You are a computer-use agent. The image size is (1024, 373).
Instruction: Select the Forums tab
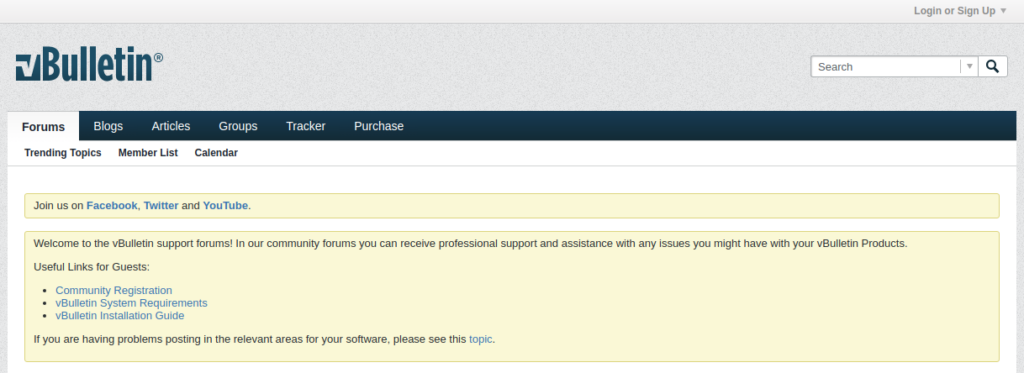pos(43,126)
